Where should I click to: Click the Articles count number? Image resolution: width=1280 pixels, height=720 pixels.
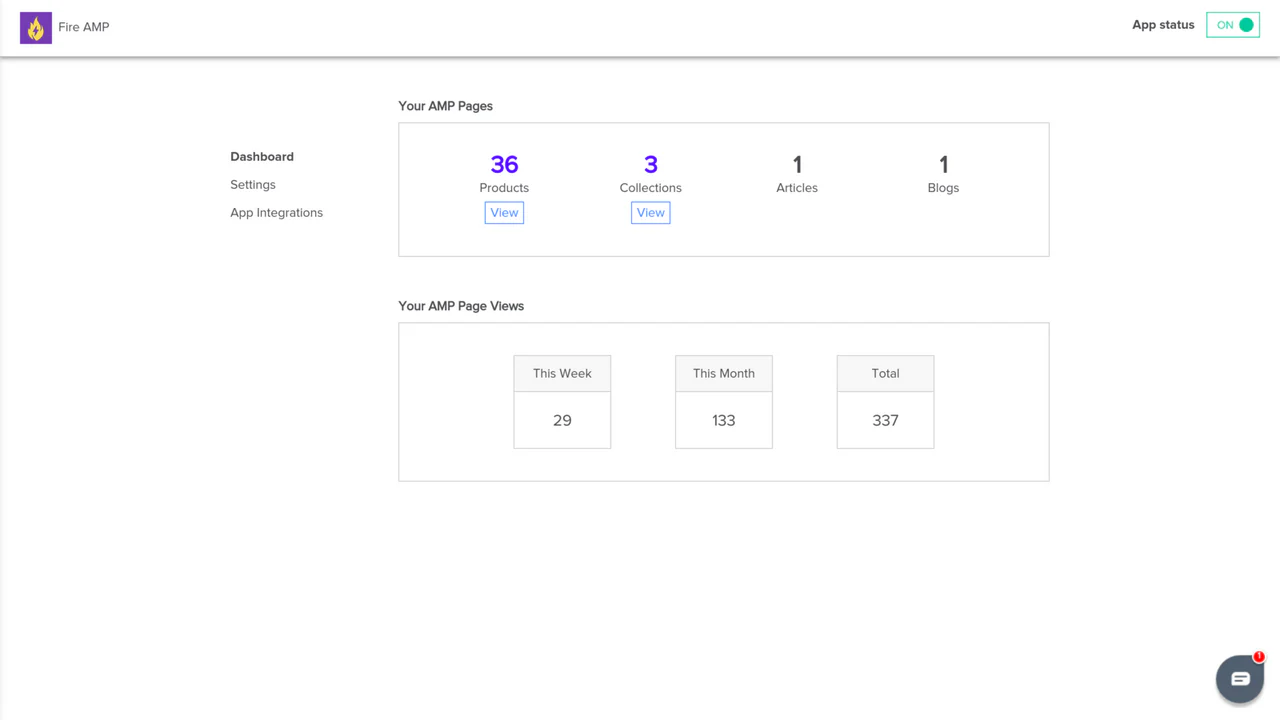(797, 164)
